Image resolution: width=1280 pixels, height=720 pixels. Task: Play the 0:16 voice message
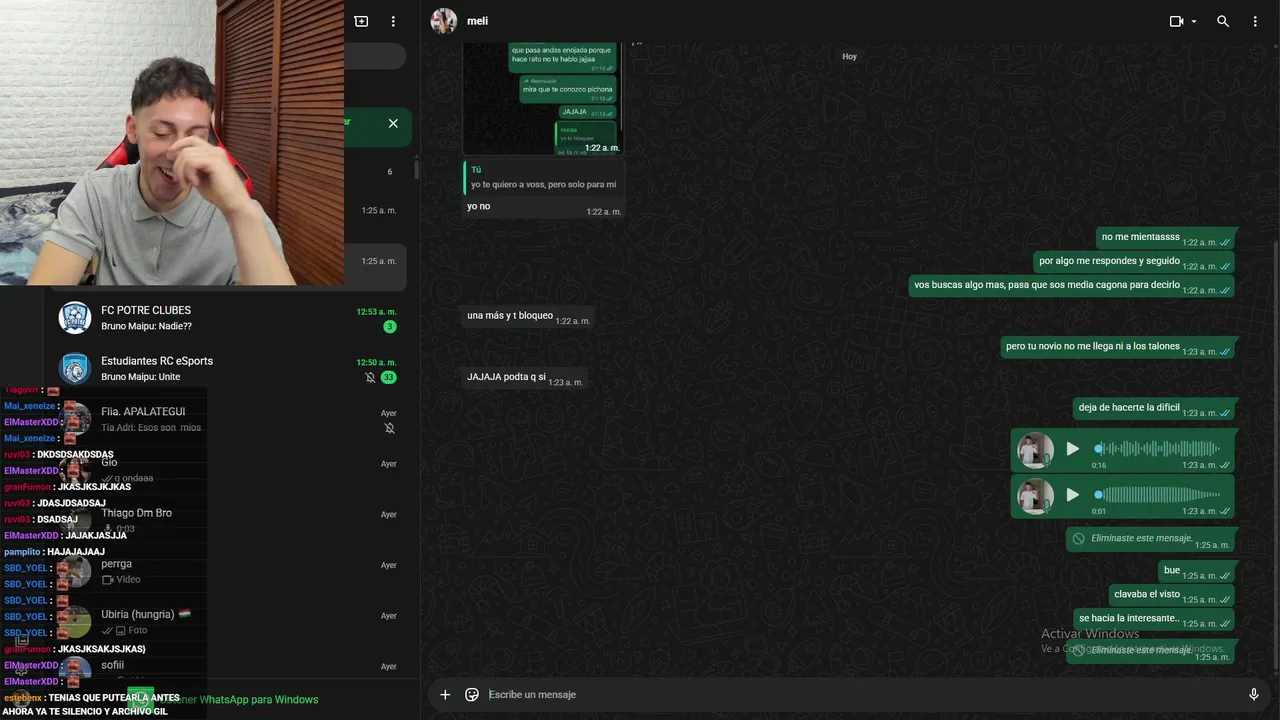point(1072,449)
